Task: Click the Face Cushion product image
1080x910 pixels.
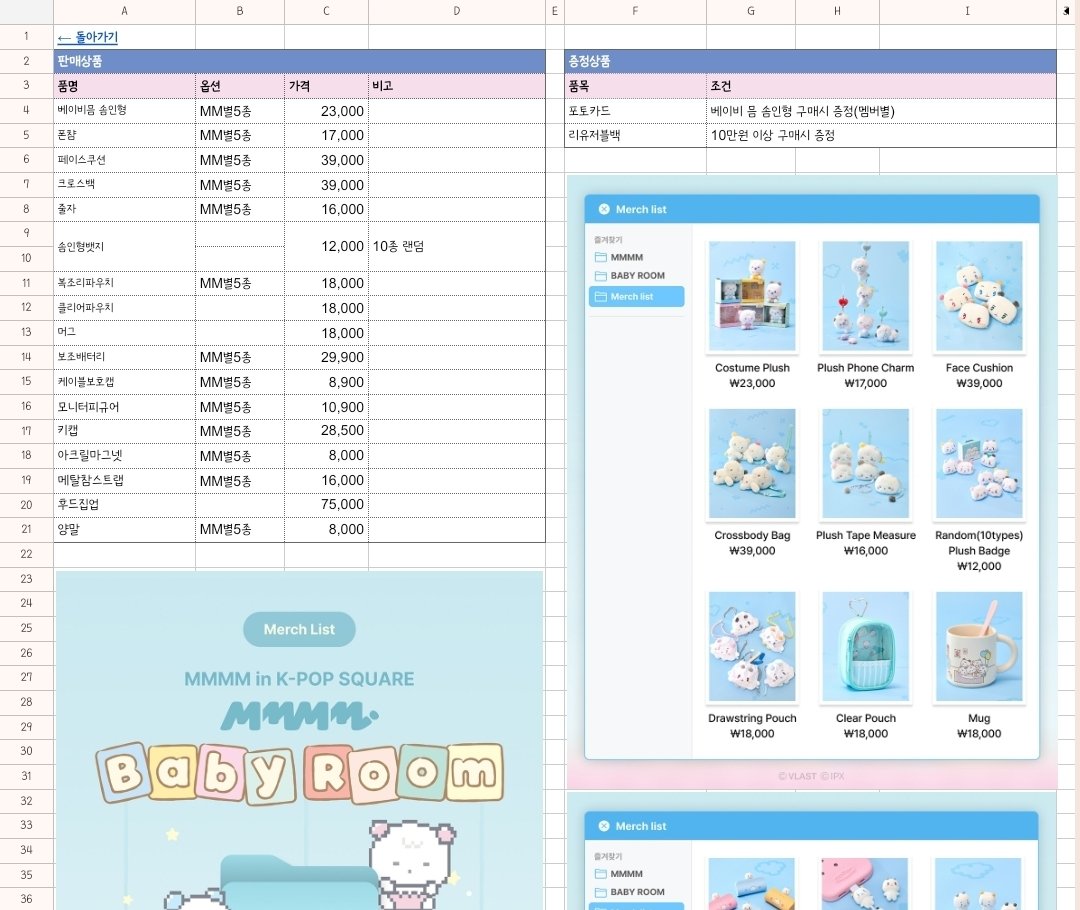Action: pyautogui.click(x=979, y=296)
